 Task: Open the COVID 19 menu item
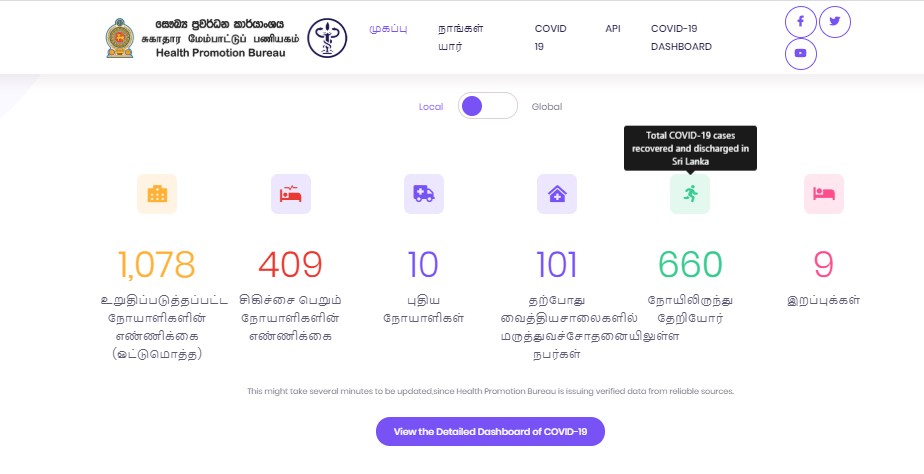(x=550, y=37)
